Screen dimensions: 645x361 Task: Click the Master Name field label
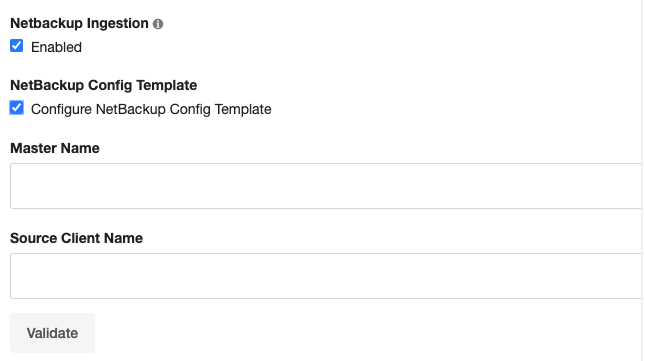55,148
